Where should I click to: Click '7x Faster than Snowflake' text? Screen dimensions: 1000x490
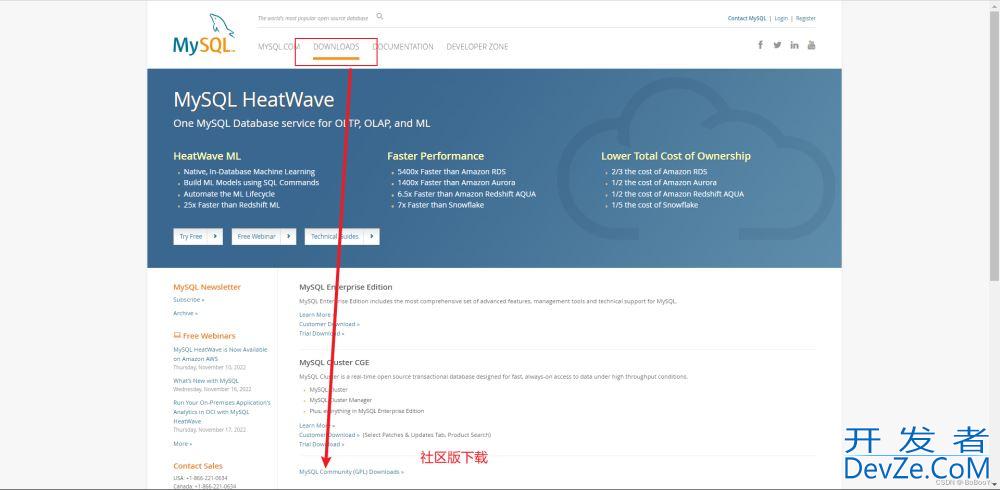(x=441, y=205)
